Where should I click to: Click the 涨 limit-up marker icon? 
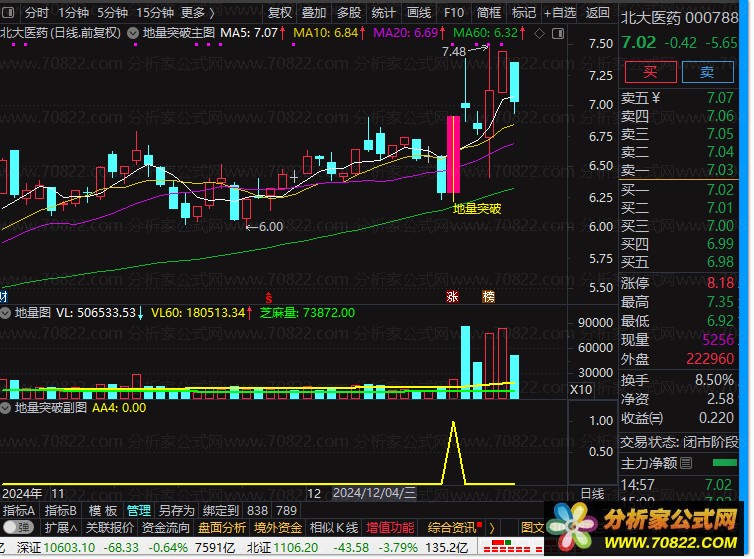(x=452, y=296)
